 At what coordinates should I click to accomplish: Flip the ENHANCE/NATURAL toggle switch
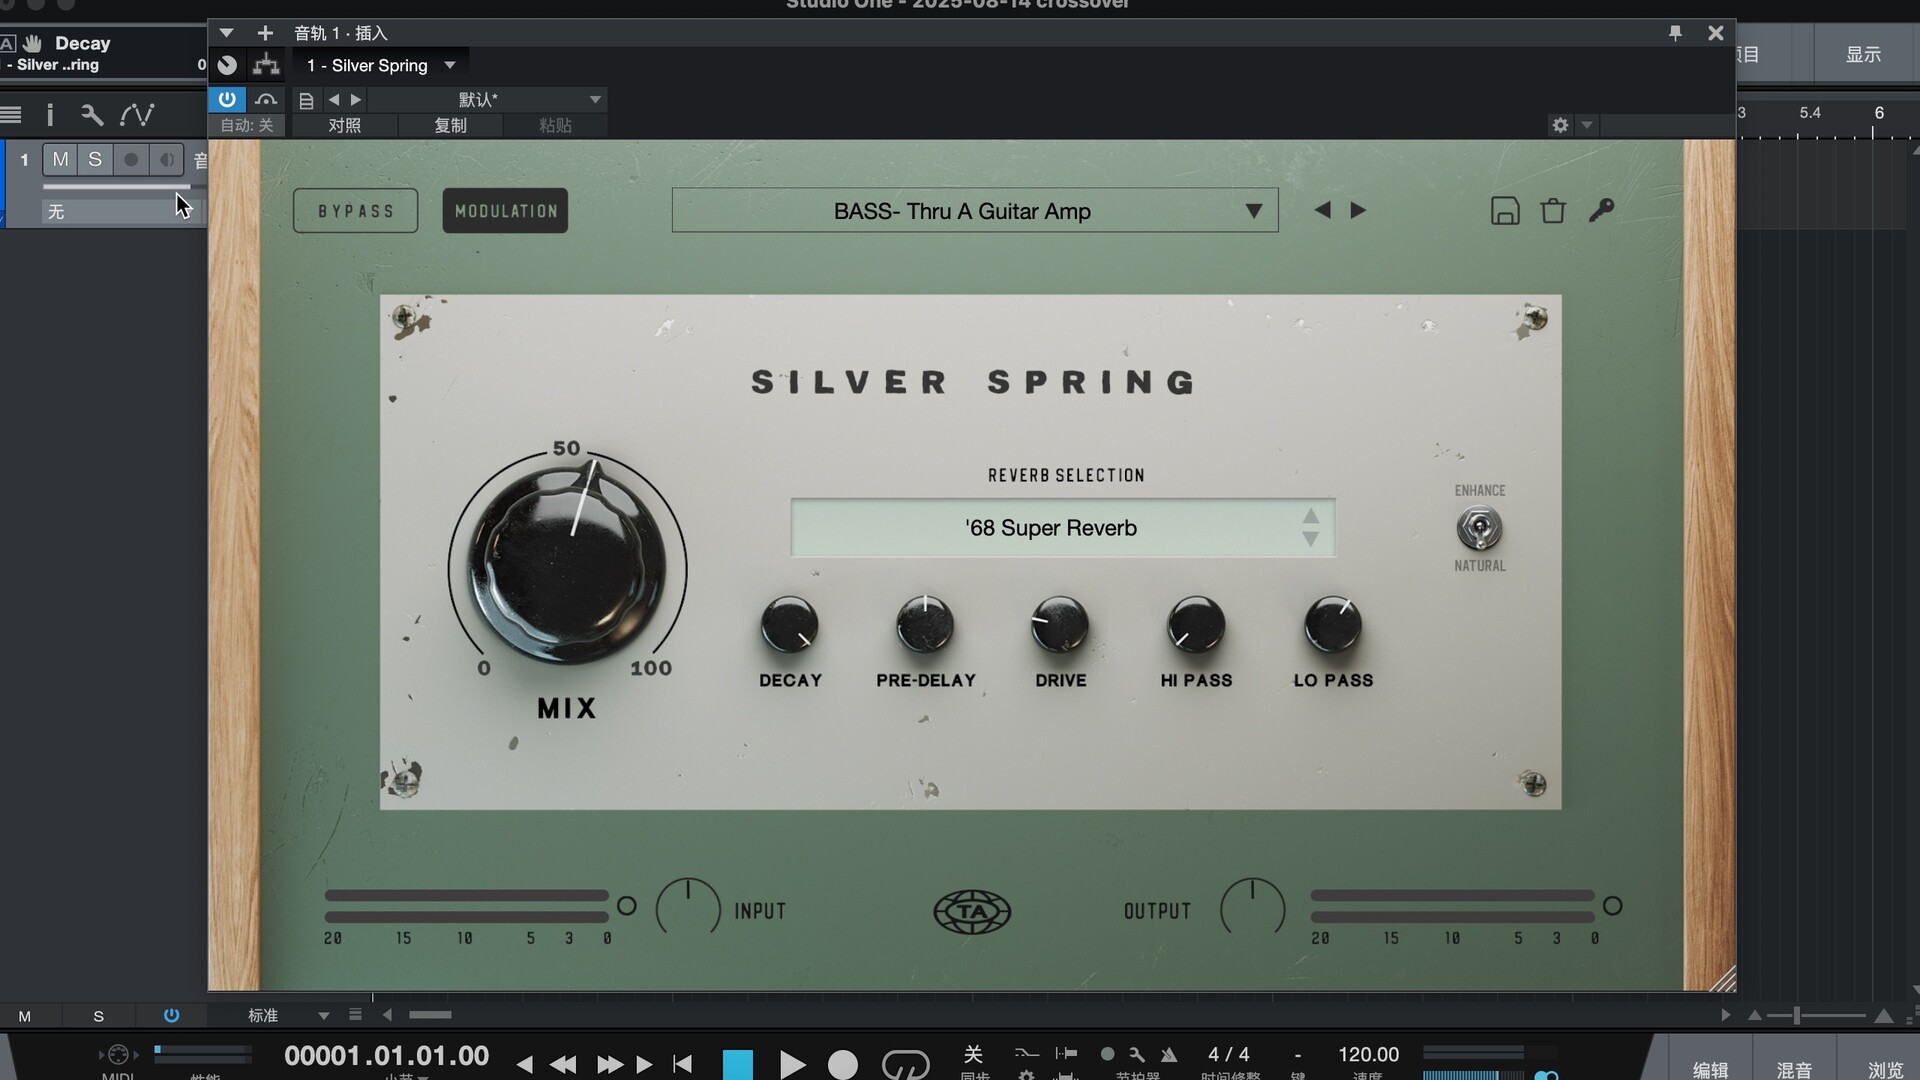point(1479,528)
